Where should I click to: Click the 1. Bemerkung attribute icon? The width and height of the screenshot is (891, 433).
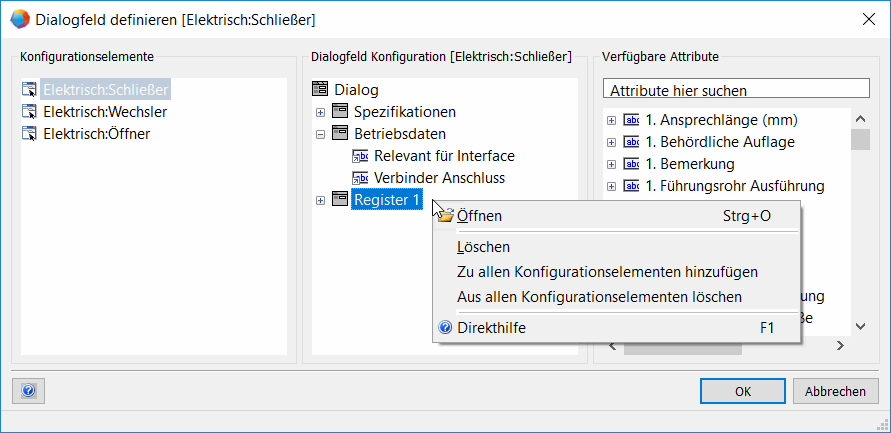(x=631, y=164)
